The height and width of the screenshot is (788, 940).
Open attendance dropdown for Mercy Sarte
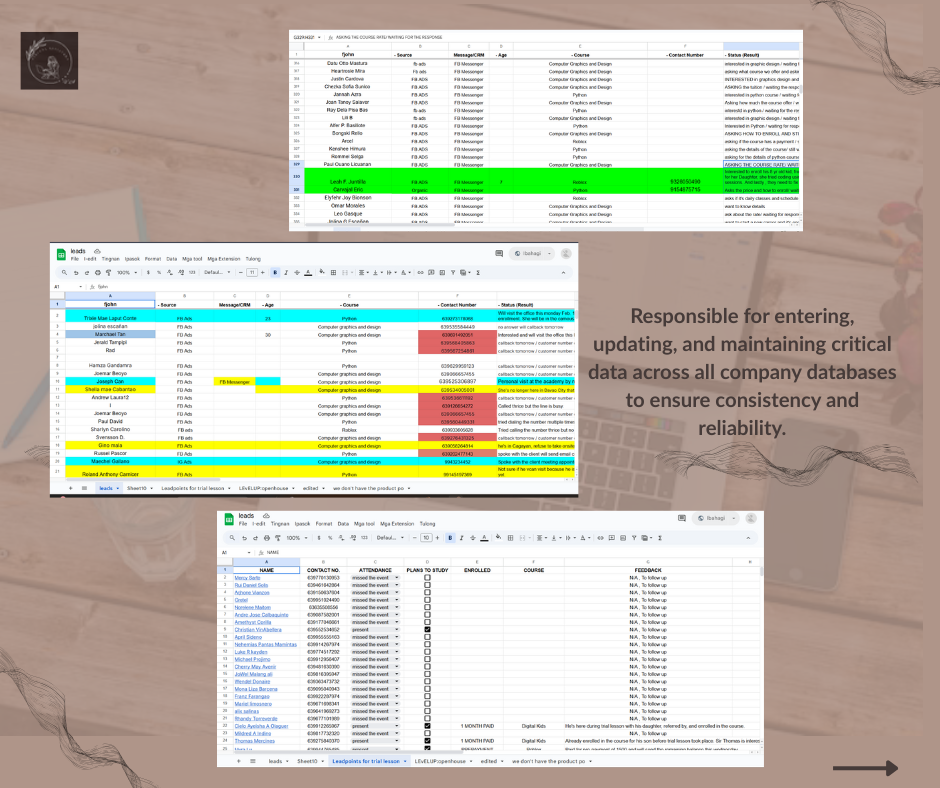click(396, 578)
